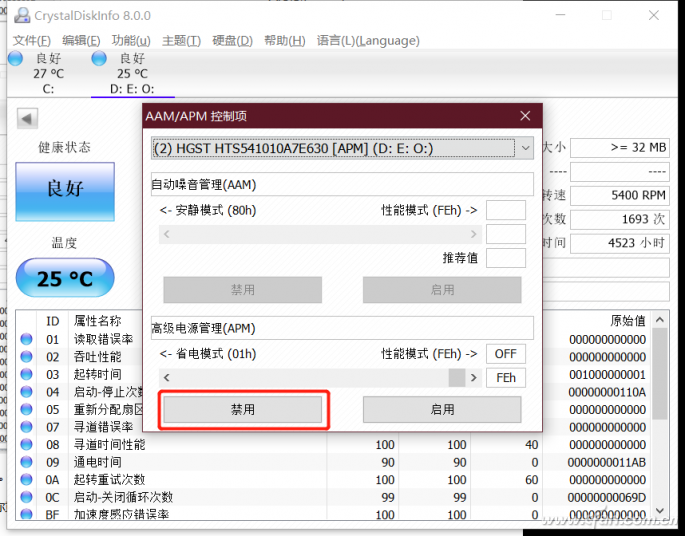
Task: Click the raw value 0000000069D
Action: 607,497
